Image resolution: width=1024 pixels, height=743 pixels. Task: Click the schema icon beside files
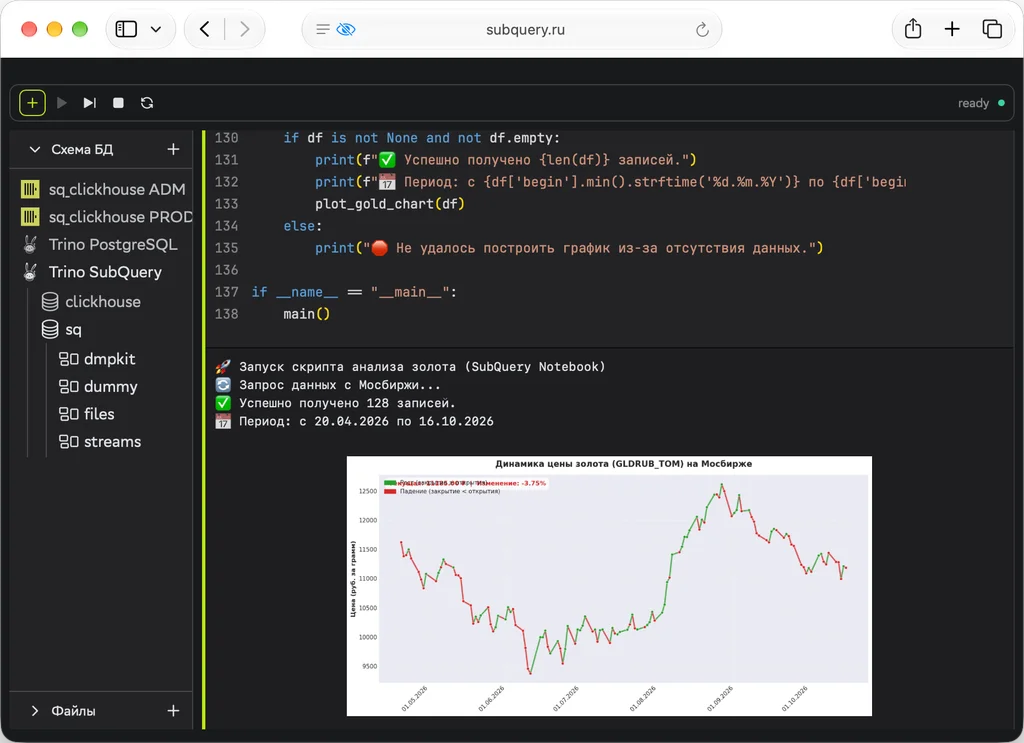[x=69, y=414]
